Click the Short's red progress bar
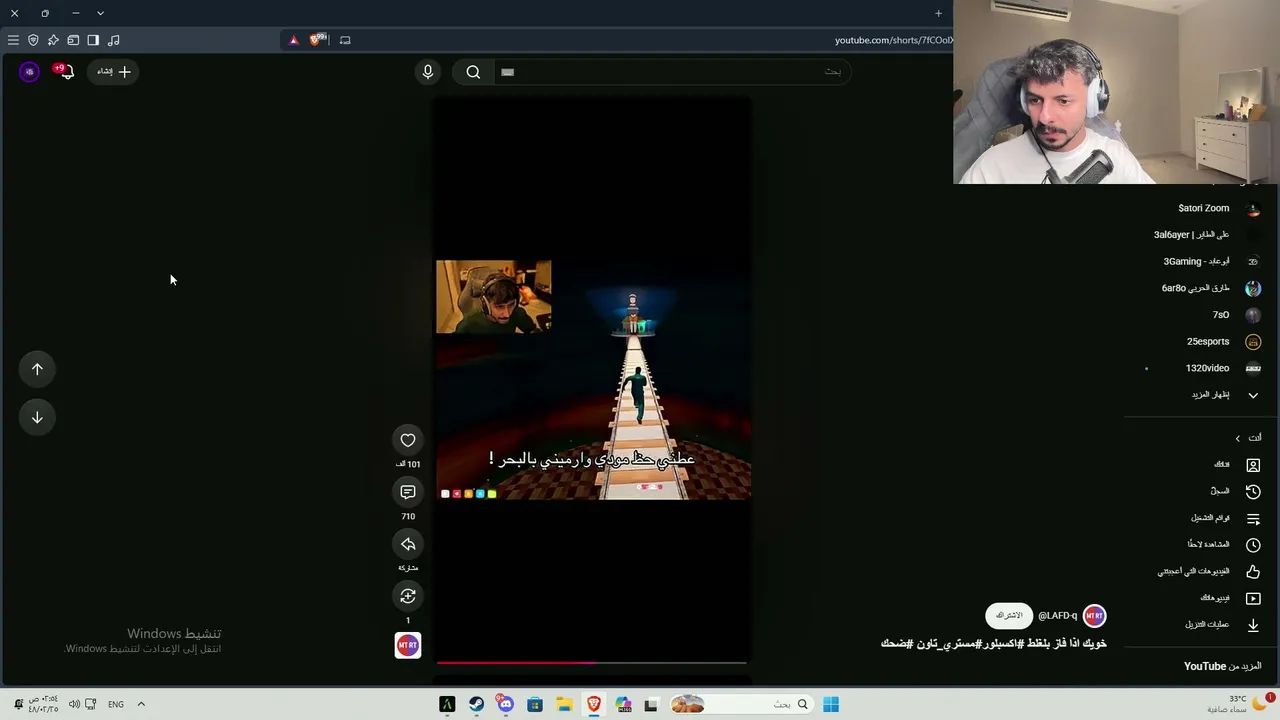Image resolution: width=1280 pixels, height=720 pixels. tap(592, 662)
